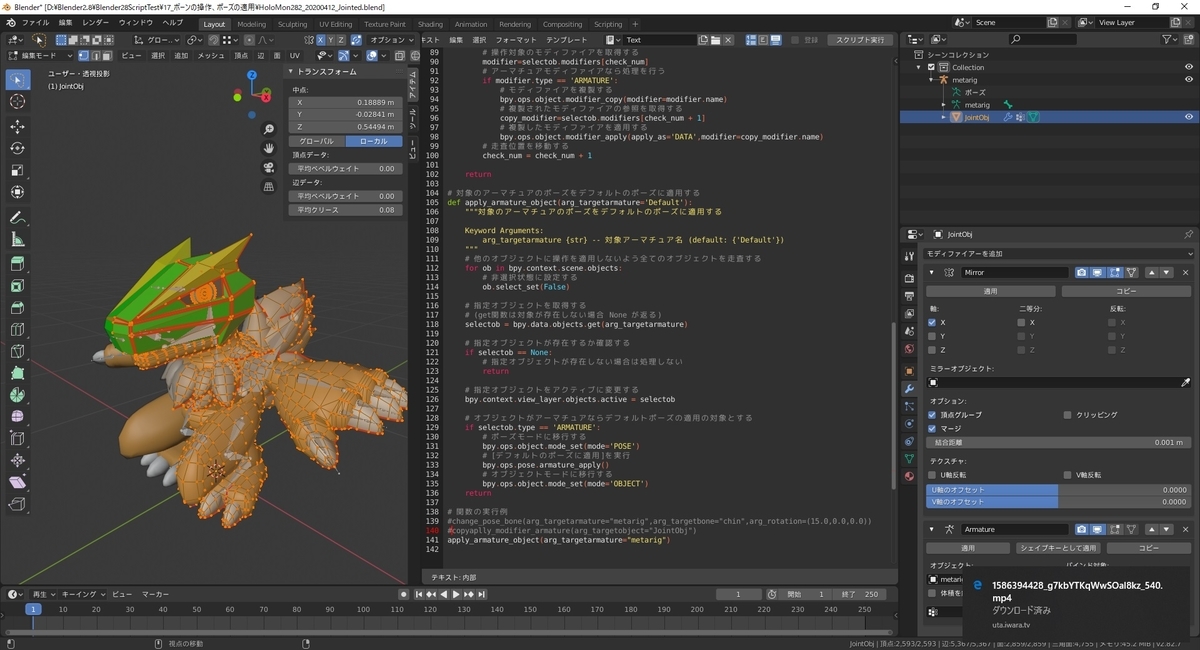
Task: Select the Inset Faces tool
Action: (x=17, y=286)
